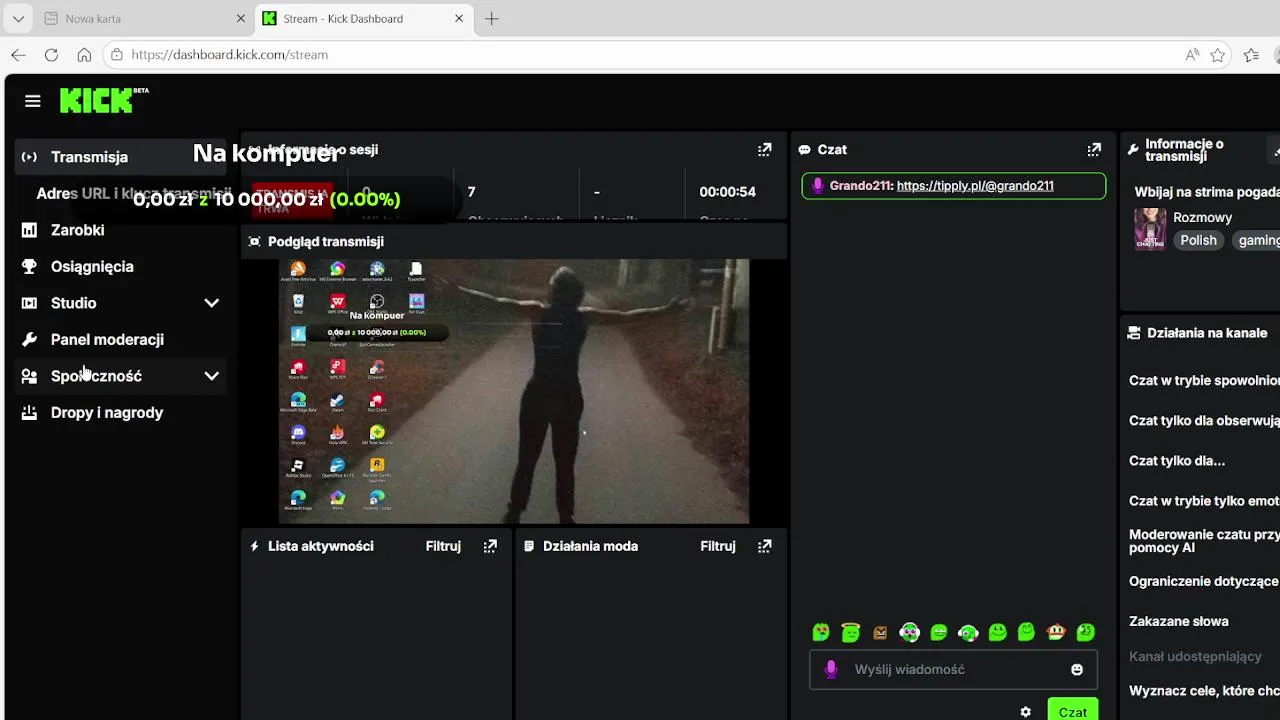Pop out the Informacje o sesji panel
Viewport: 1280px width, 720px height.
click(x=765, y=150)
